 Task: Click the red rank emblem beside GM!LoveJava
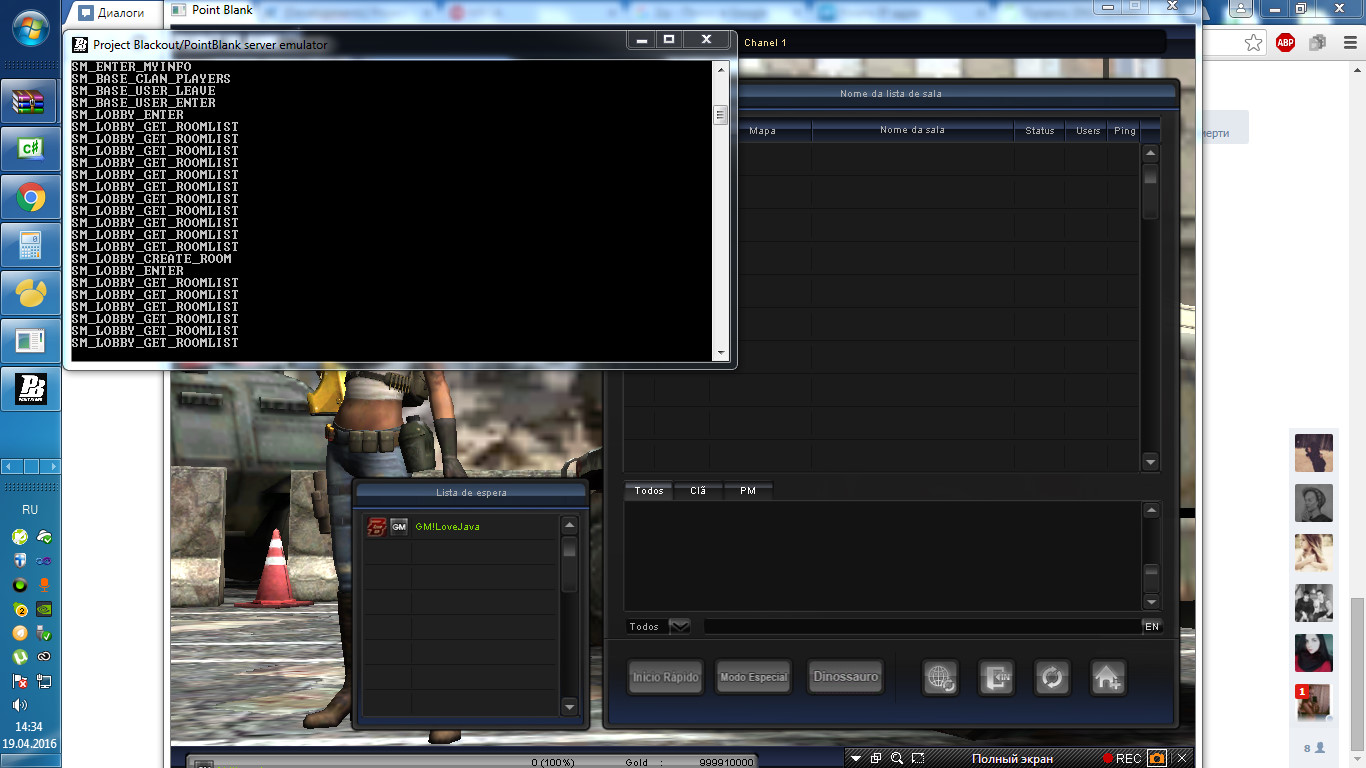[x=376, y=527]
